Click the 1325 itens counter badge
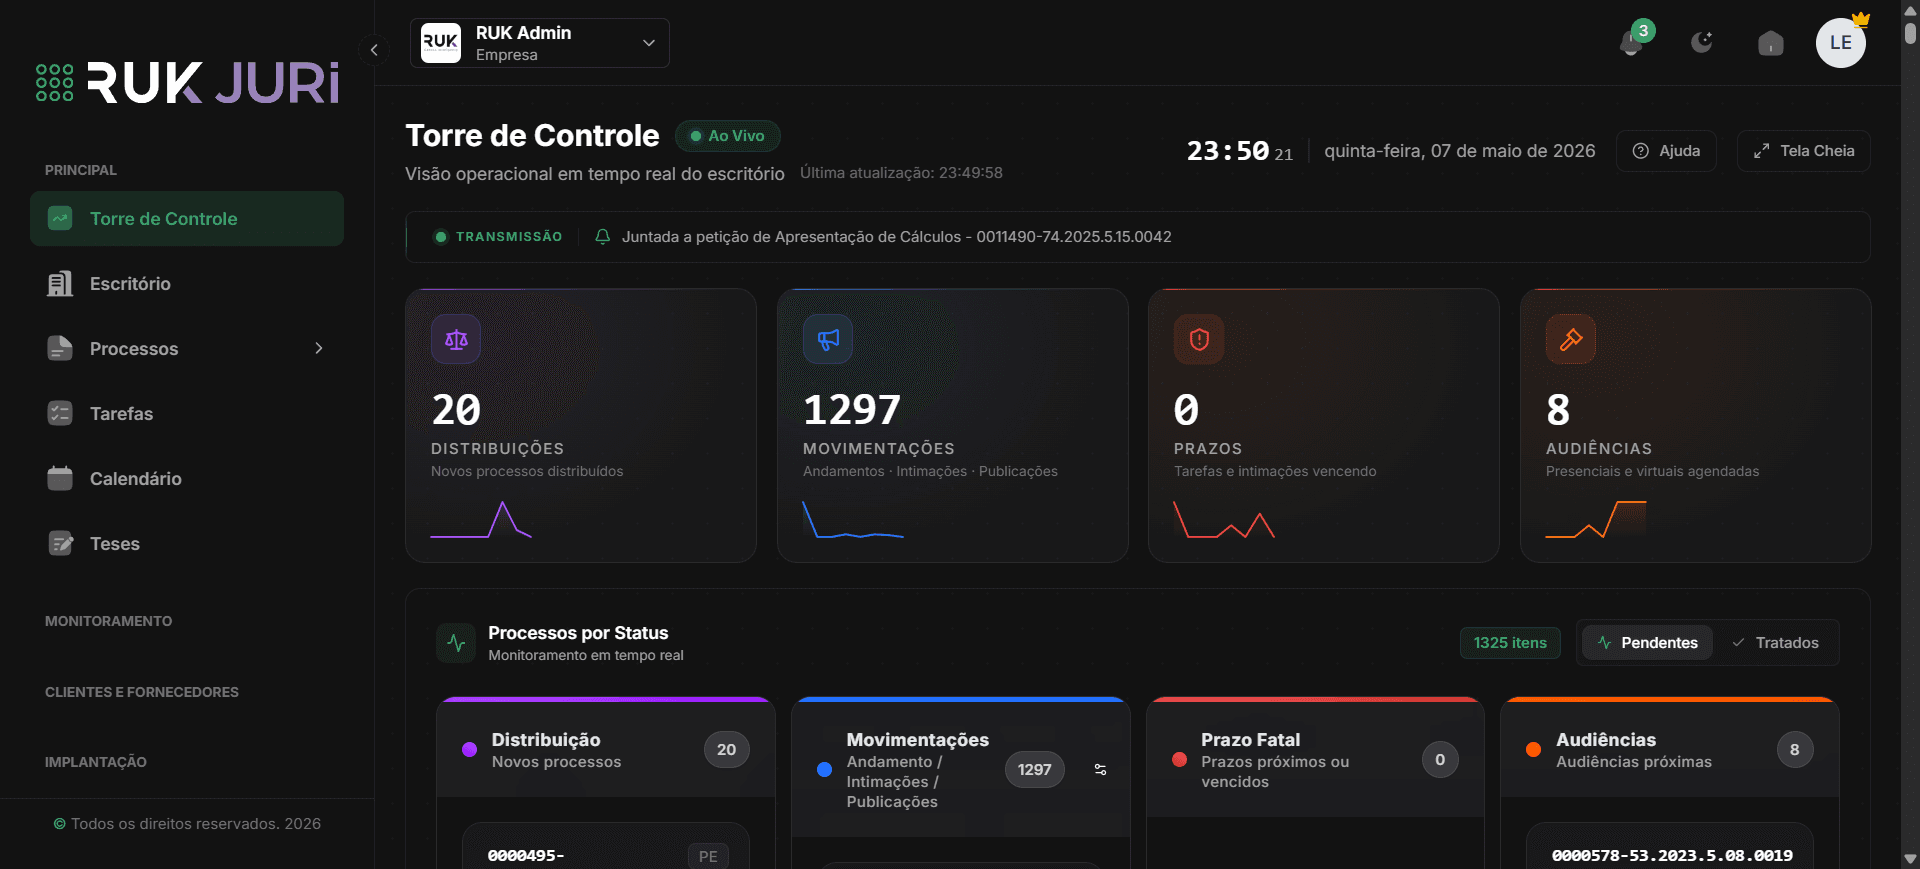This screenshot has width=1920, height=869. 1510,643
